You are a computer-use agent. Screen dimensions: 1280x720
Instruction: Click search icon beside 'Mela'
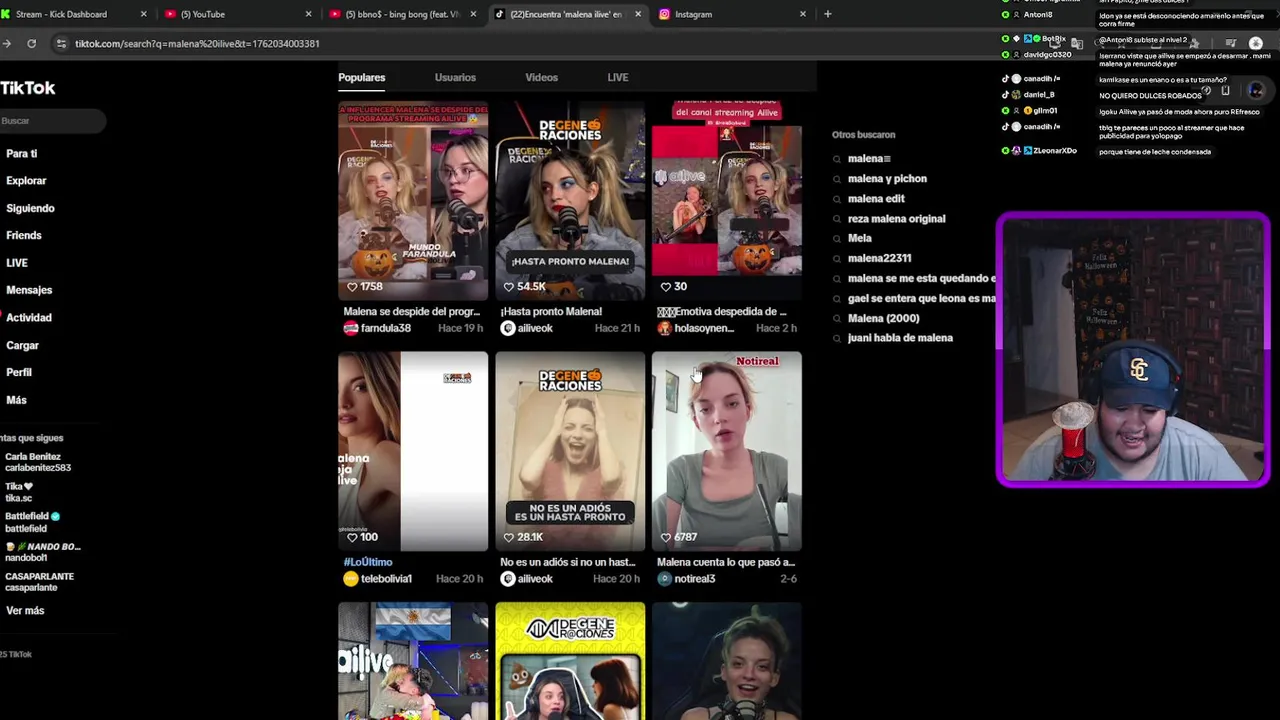837,239
